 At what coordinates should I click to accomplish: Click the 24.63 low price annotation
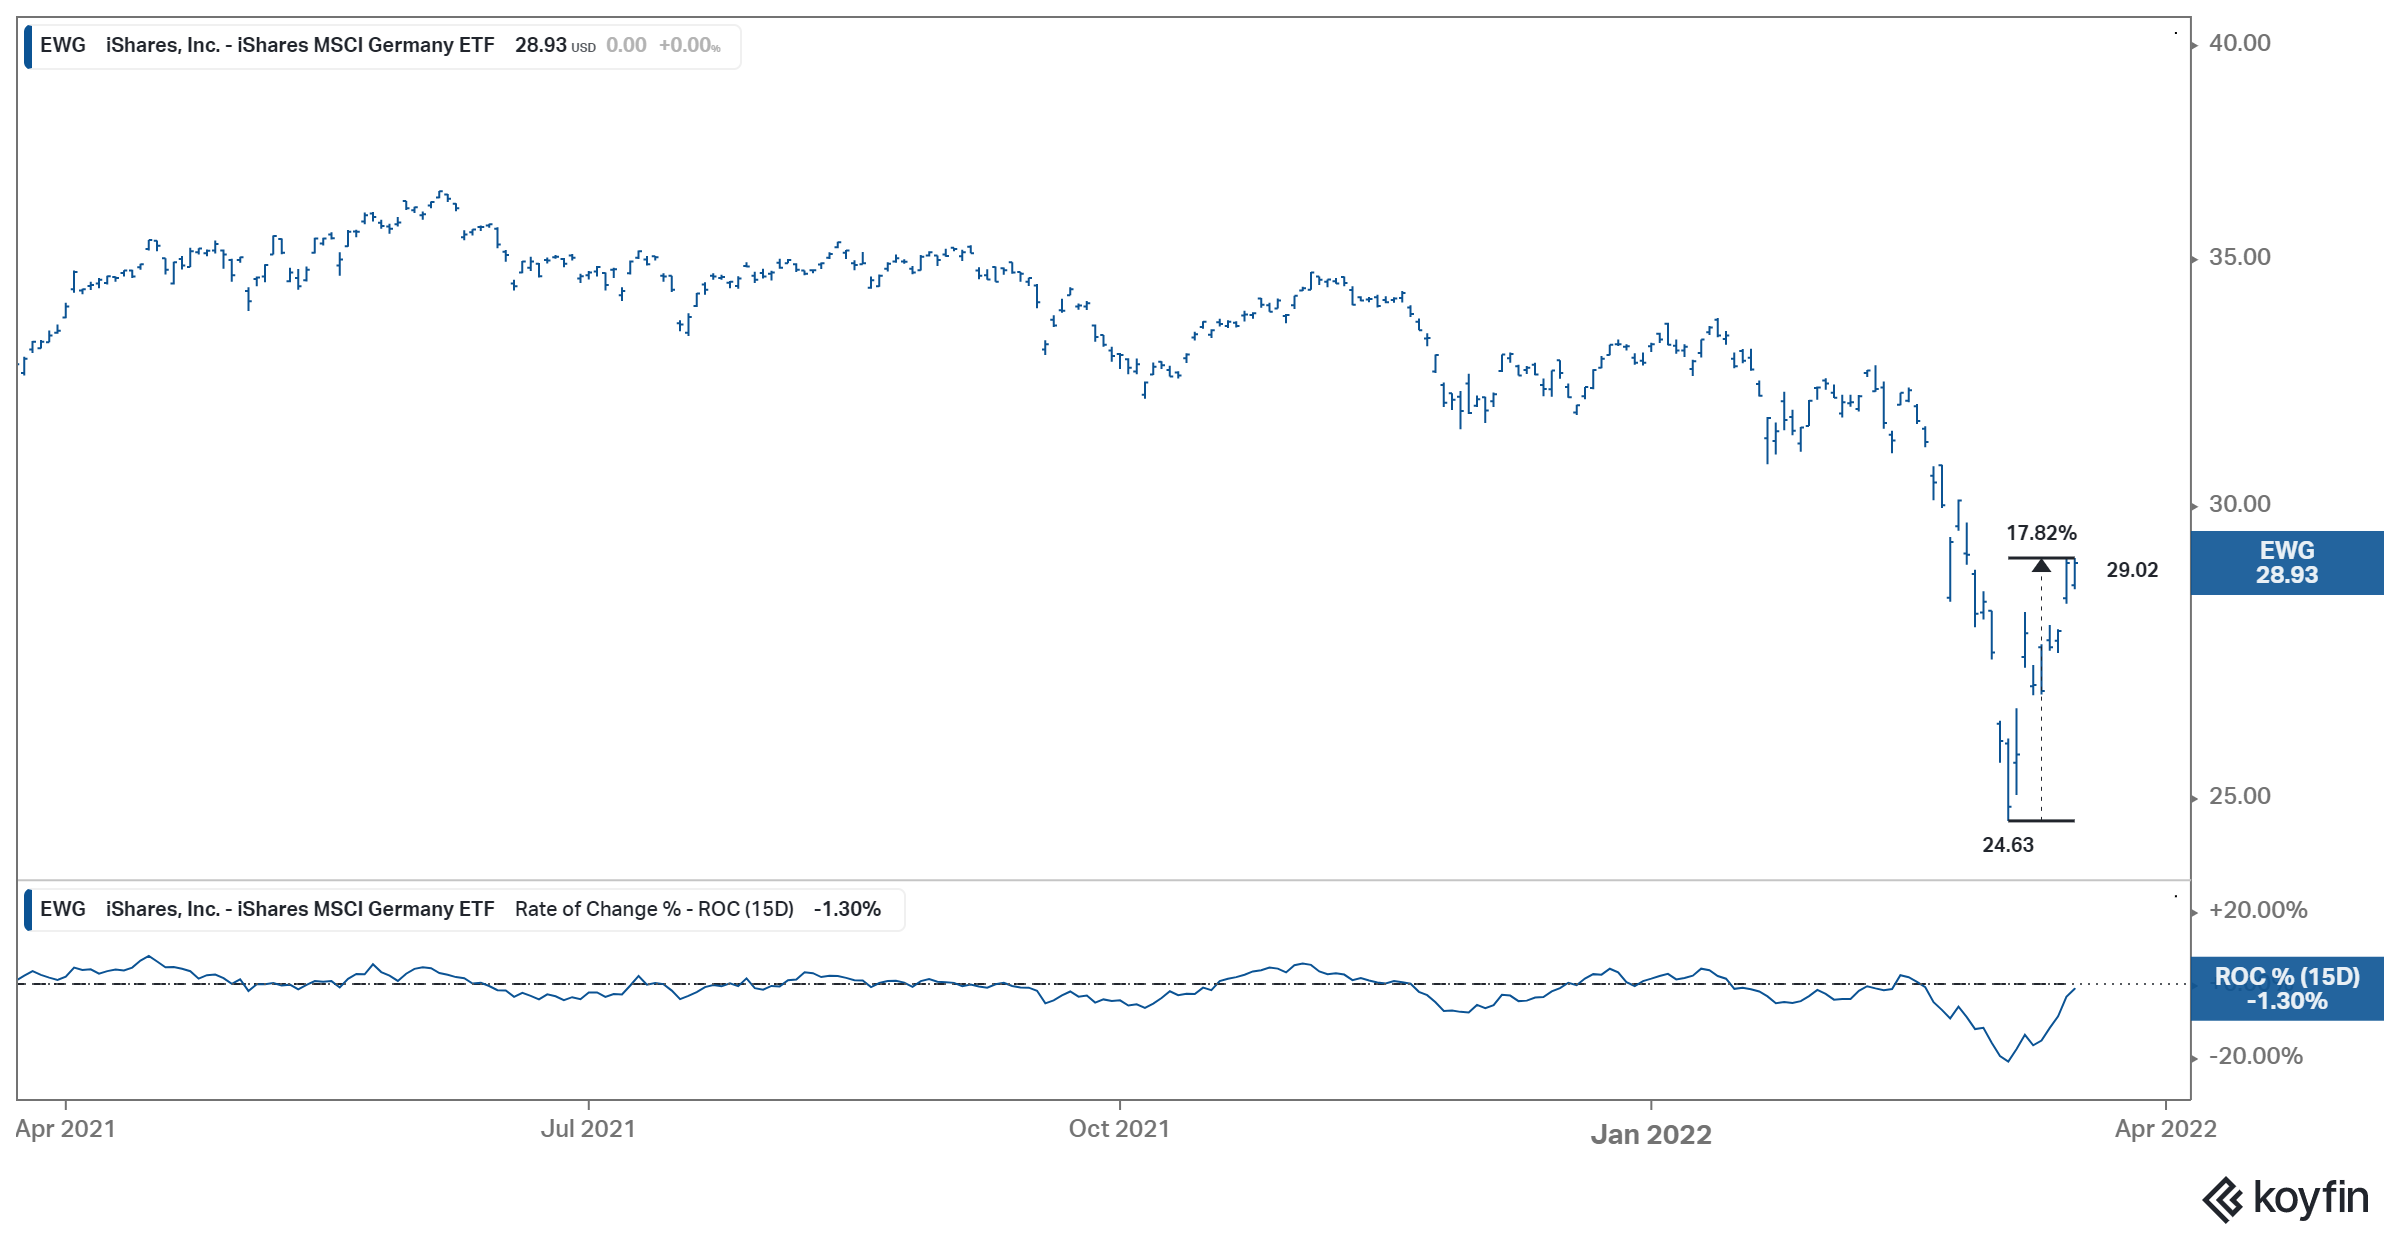pos(2008,845)
